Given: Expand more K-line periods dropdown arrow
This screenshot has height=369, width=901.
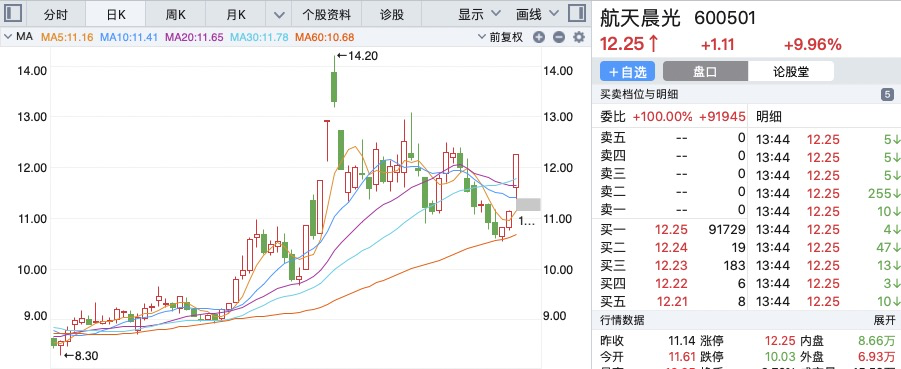Looking at the screenshot, I should pos(279,14).
